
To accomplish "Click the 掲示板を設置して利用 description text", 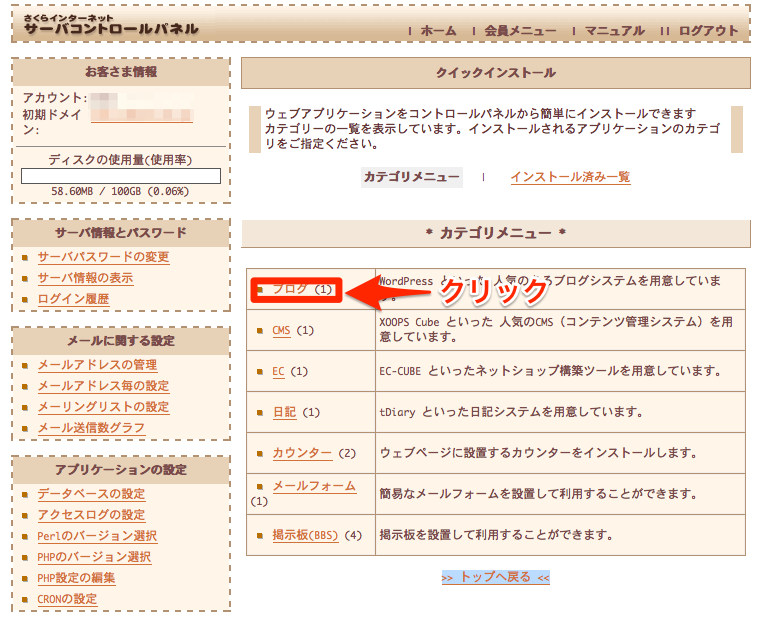I will click(496, 535).
